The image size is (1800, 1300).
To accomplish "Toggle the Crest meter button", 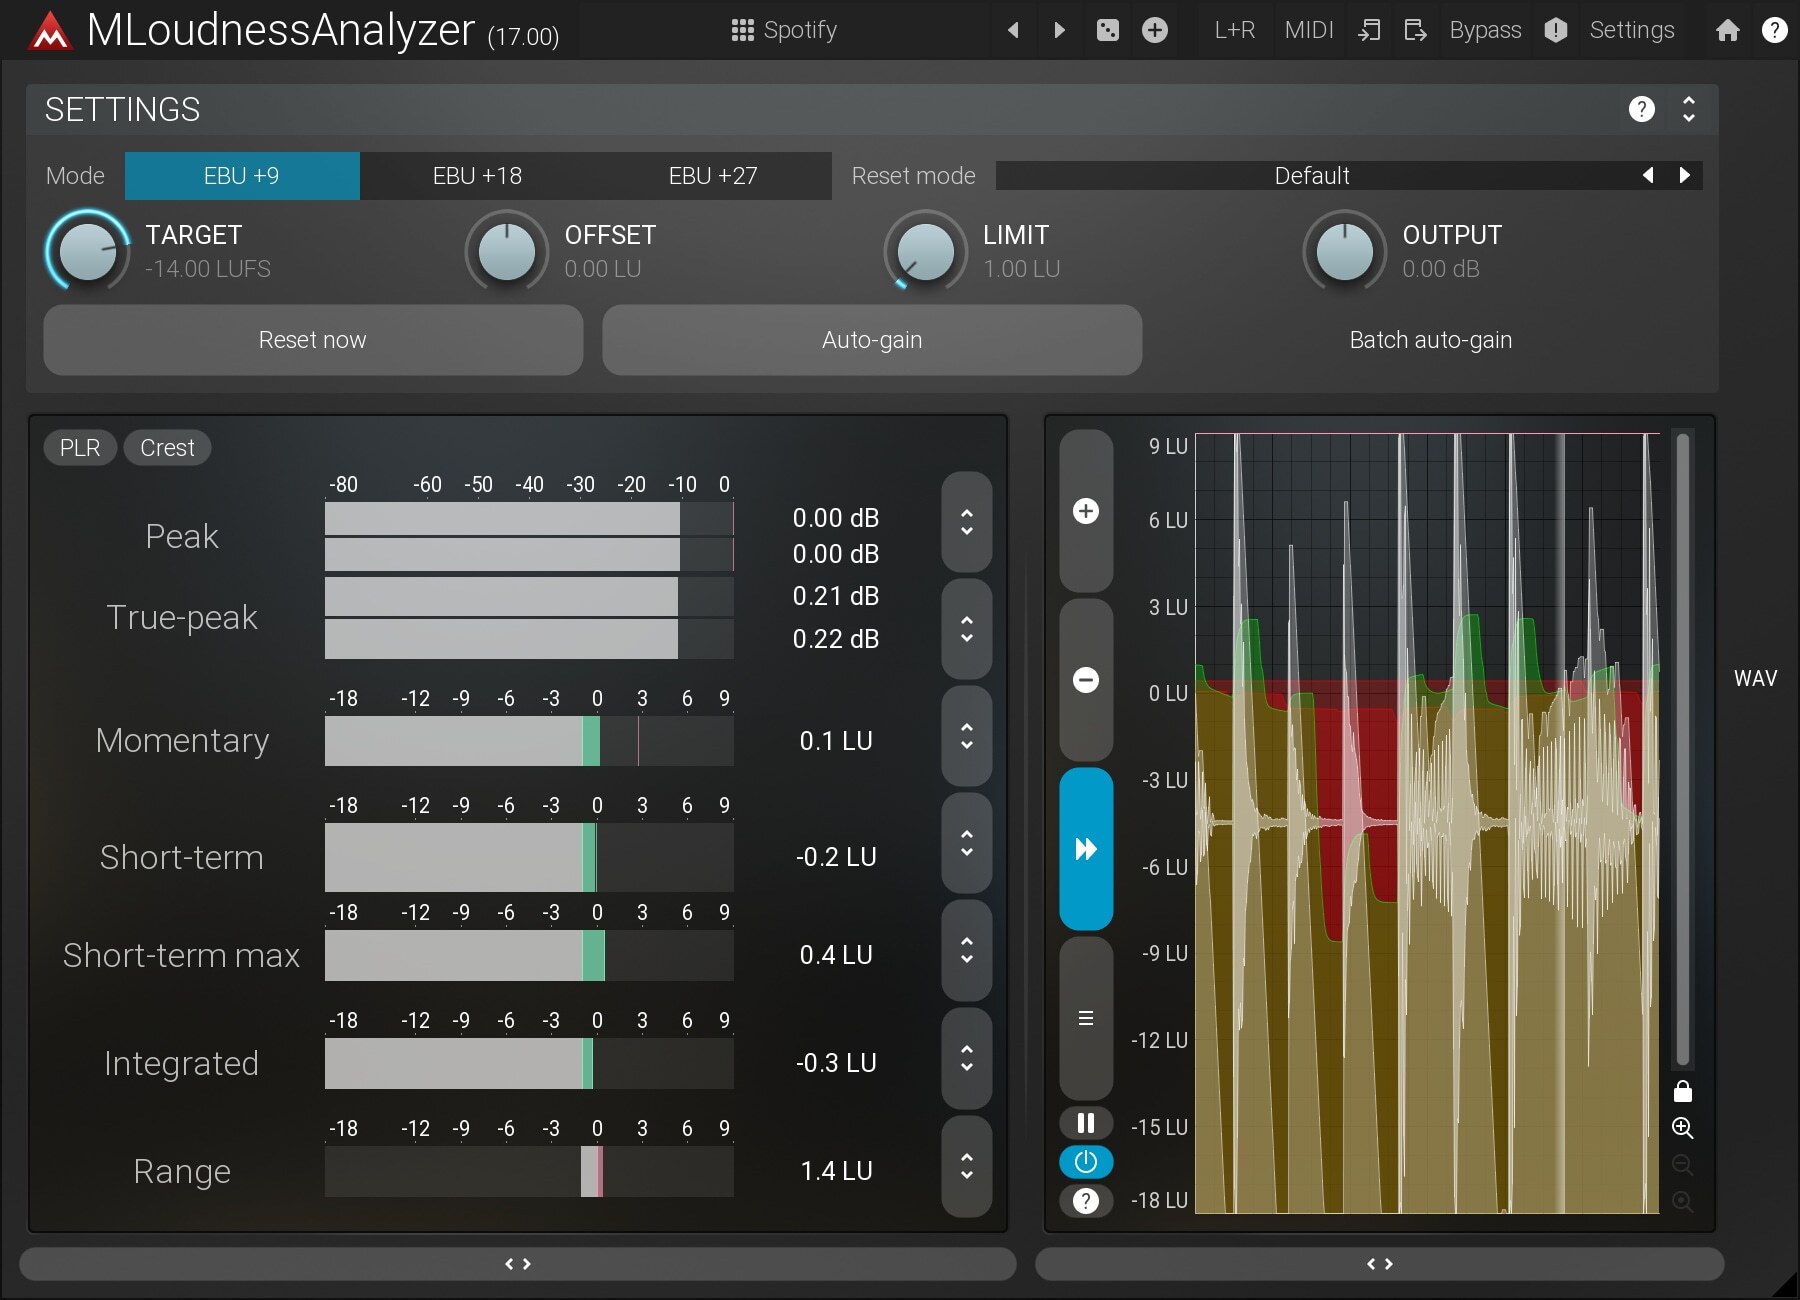I will pyautogui.click(x=167, y=448).
